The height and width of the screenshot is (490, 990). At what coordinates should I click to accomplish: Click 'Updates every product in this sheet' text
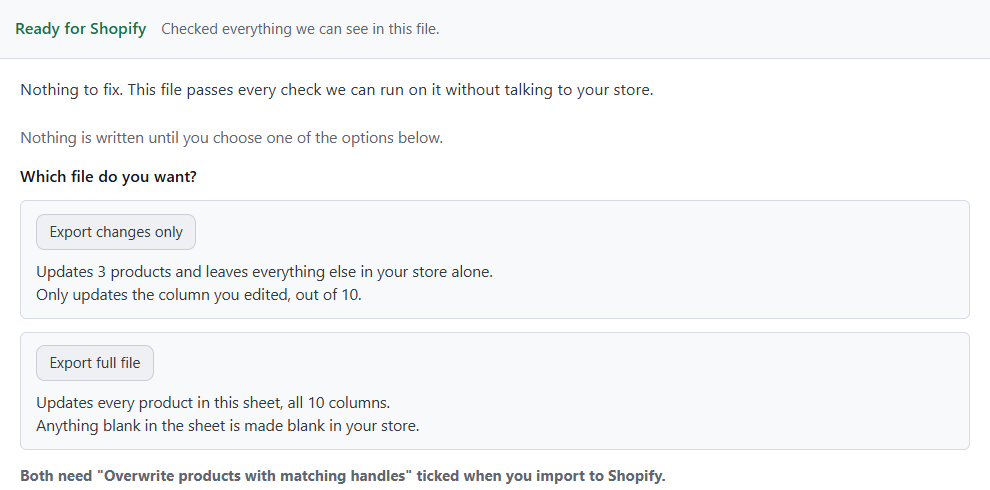pyautogui.click(x=213, y=403)
